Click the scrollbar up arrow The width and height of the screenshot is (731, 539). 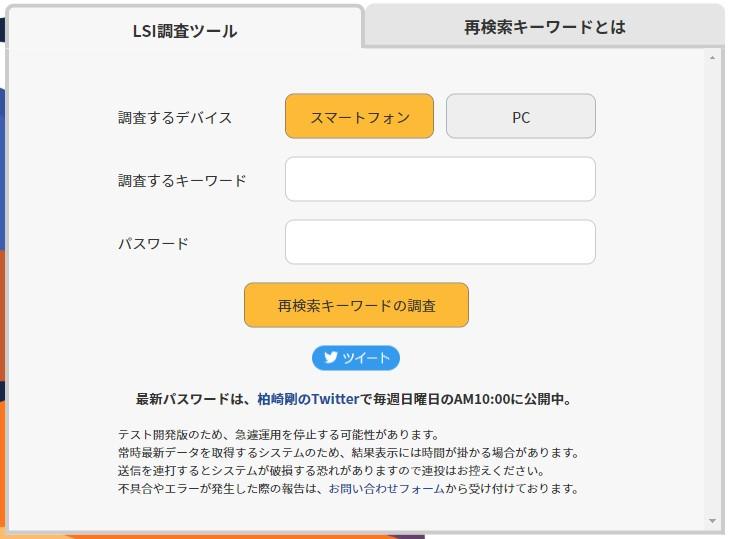(x=713, y=58)
